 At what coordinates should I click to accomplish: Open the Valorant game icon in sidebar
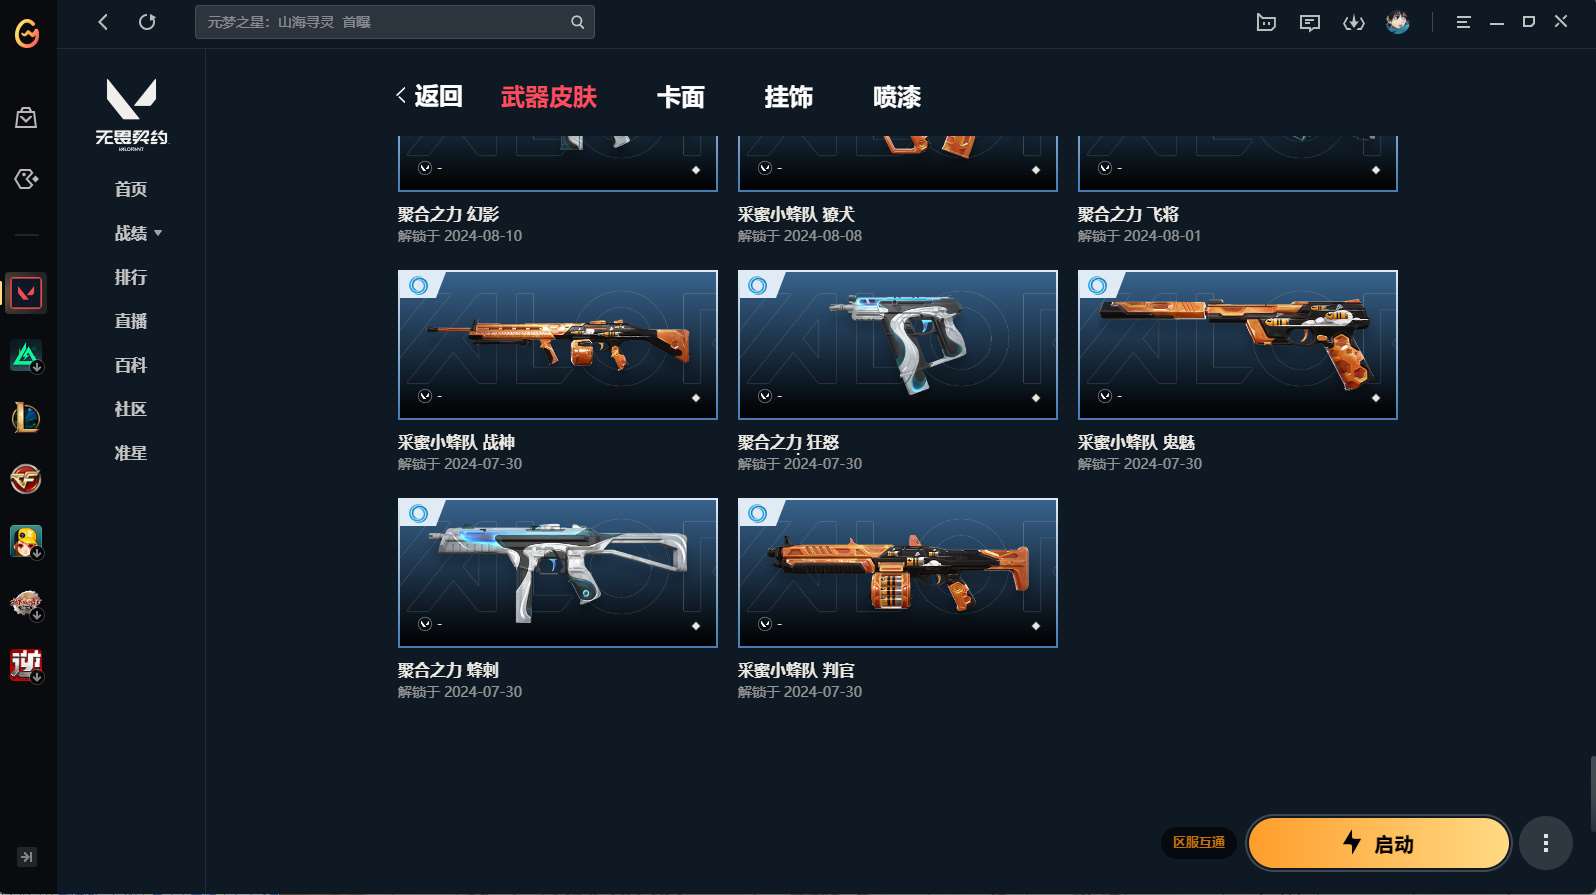point(26,293)
